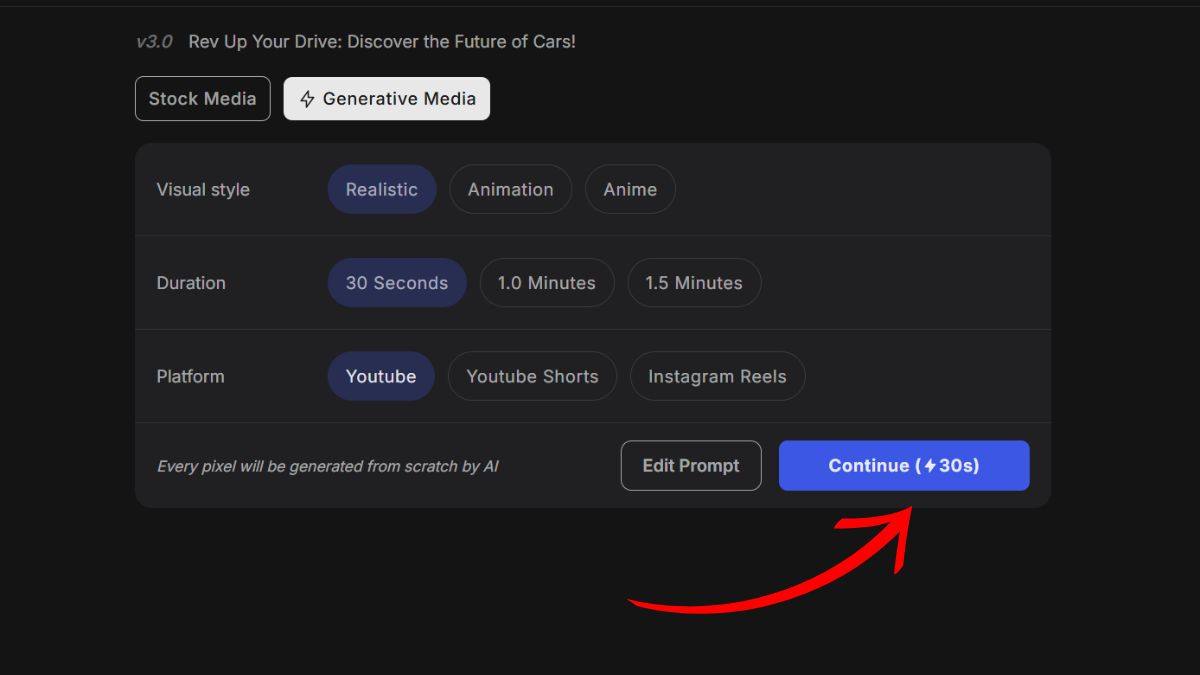Viewport: 1200px width, 675px height.
Task: Click the 'Platform' row label
Action: coord(190,377)
